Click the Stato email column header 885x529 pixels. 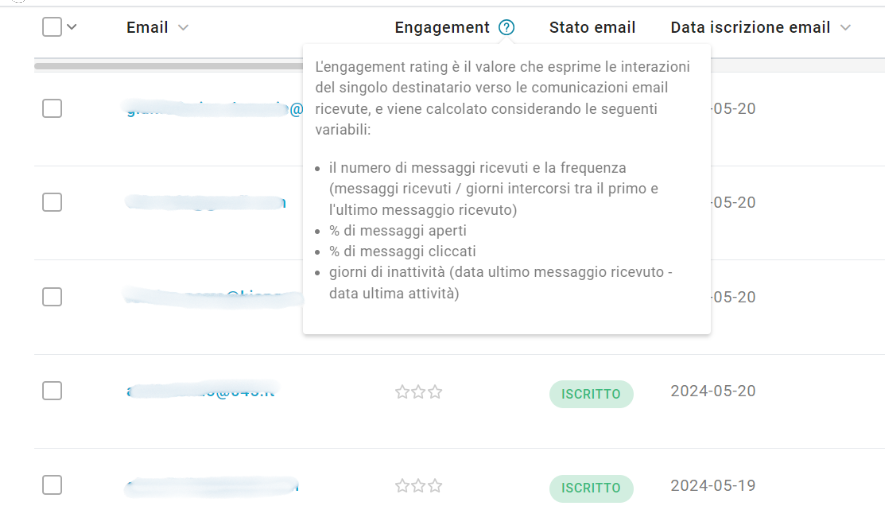click(x=592, y=28)
